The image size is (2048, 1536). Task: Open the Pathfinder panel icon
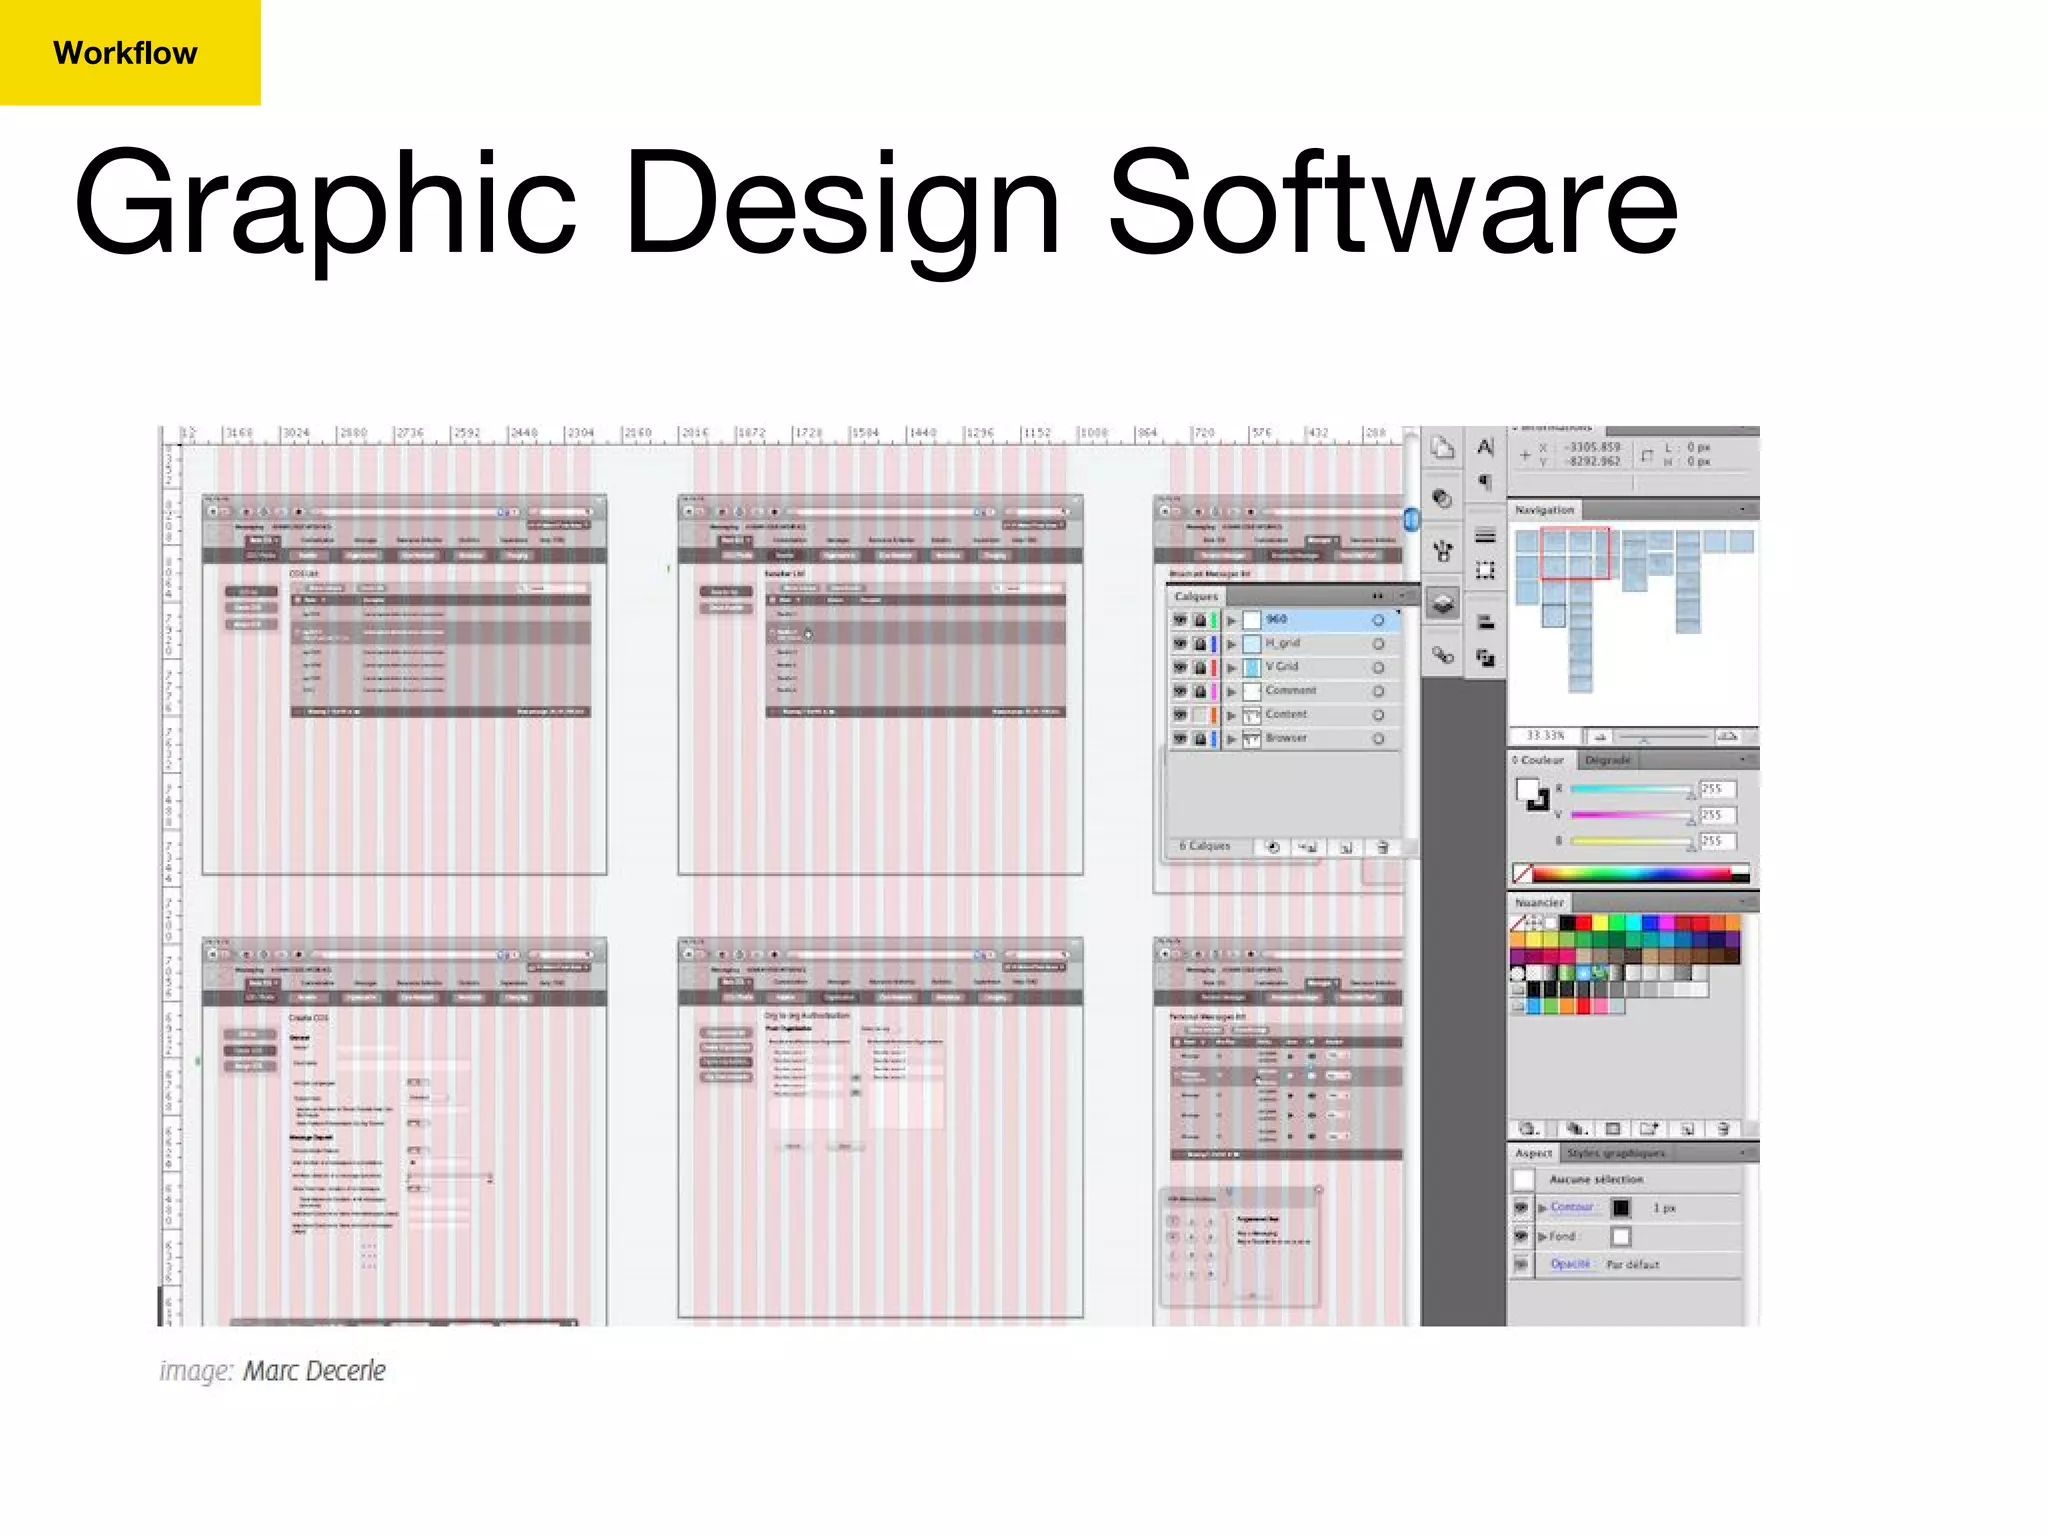point(1485,657)
